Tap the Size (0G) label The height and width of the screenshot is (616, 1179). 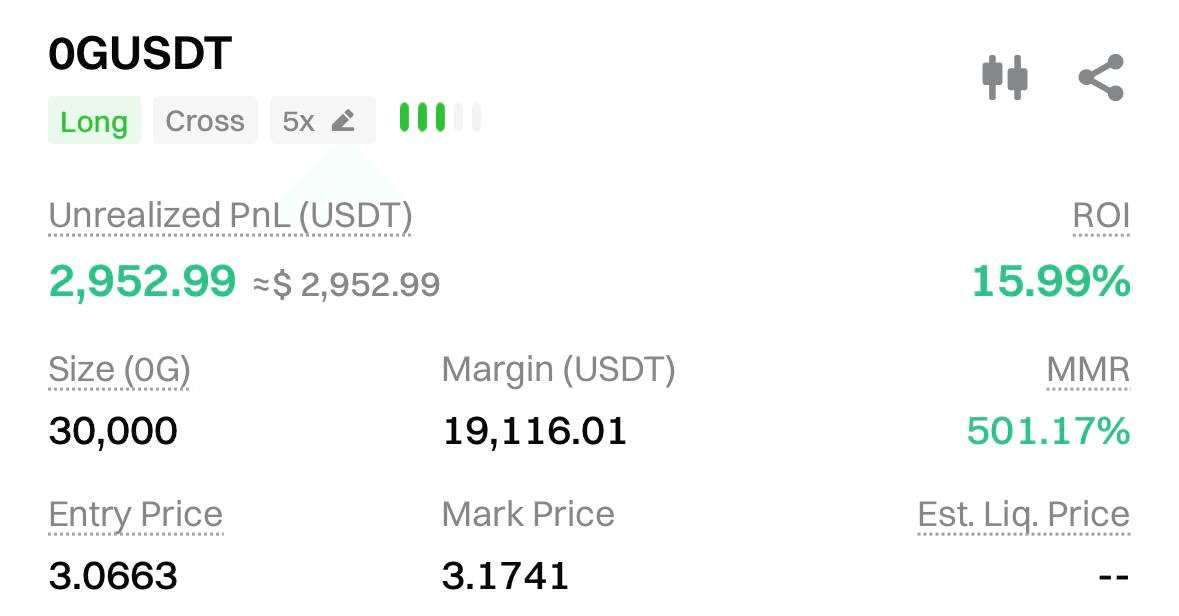(x=119, y=370)
